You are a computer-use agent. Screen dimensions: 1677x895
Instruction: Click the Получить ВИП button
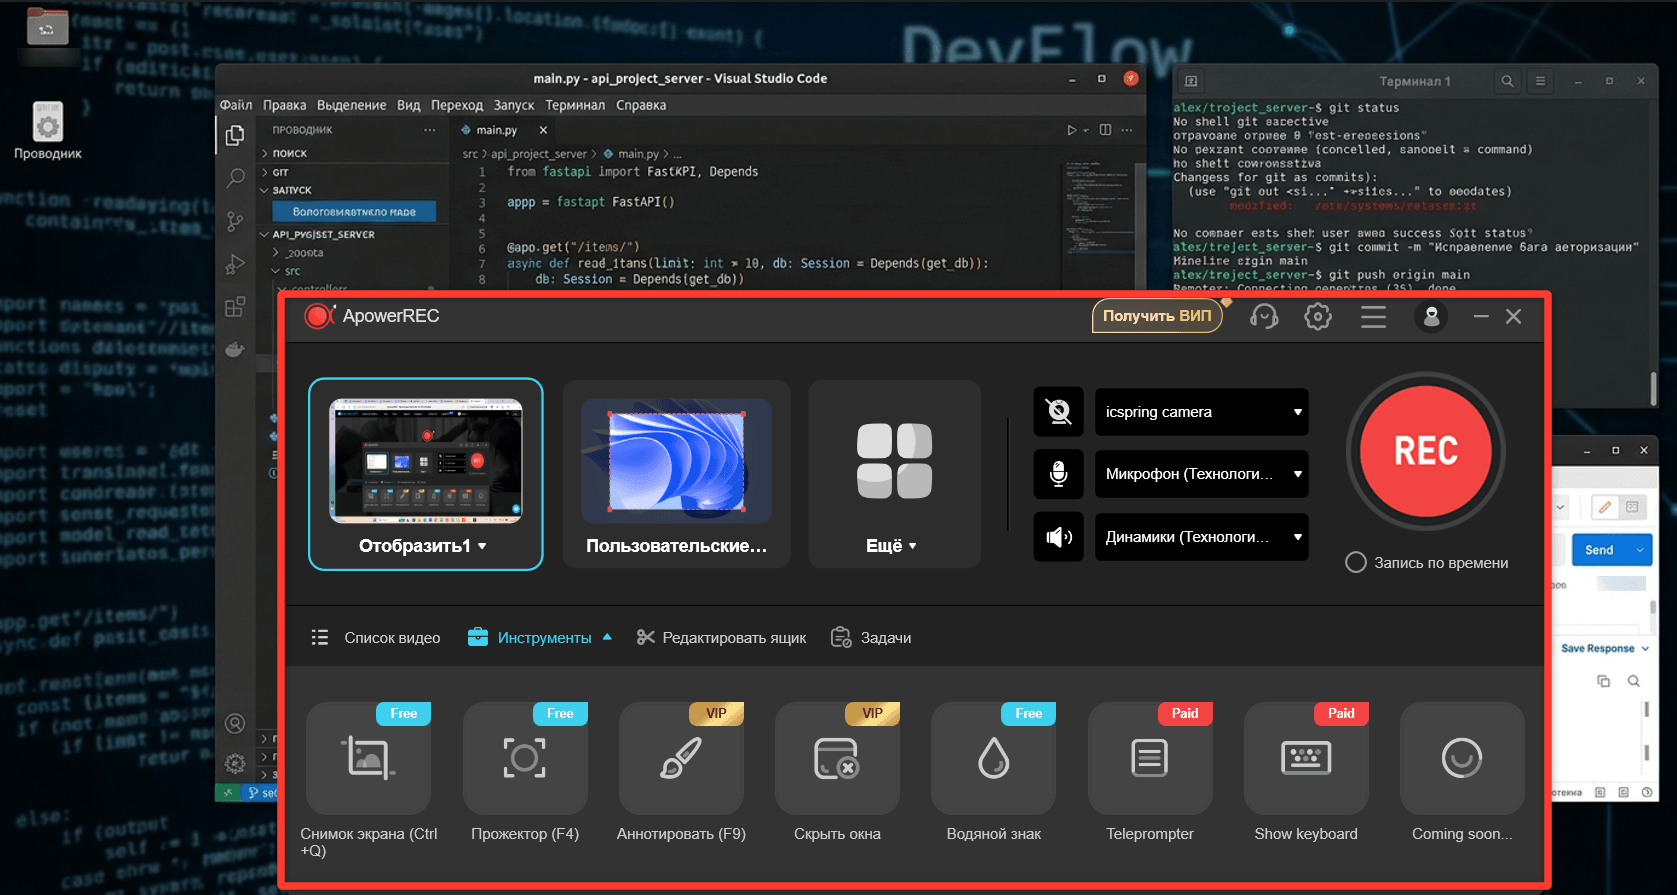[x=1157, y=316]
